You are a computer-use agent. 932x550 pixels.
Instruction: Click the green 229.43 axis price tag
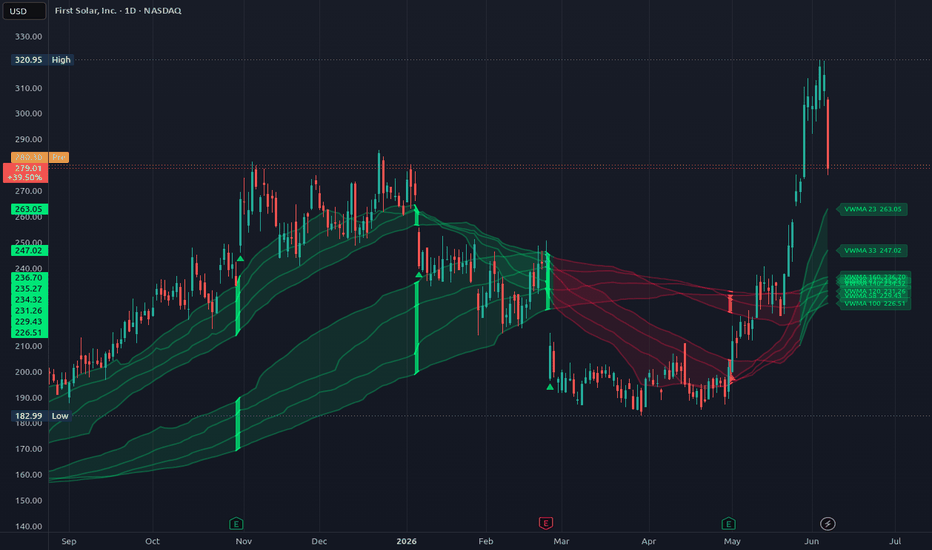29,322
